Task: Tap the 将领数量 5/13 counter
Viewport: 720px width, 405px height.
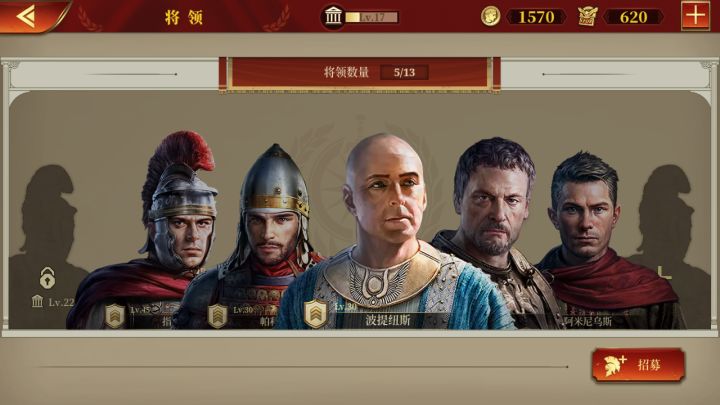Action: point(360,73)
